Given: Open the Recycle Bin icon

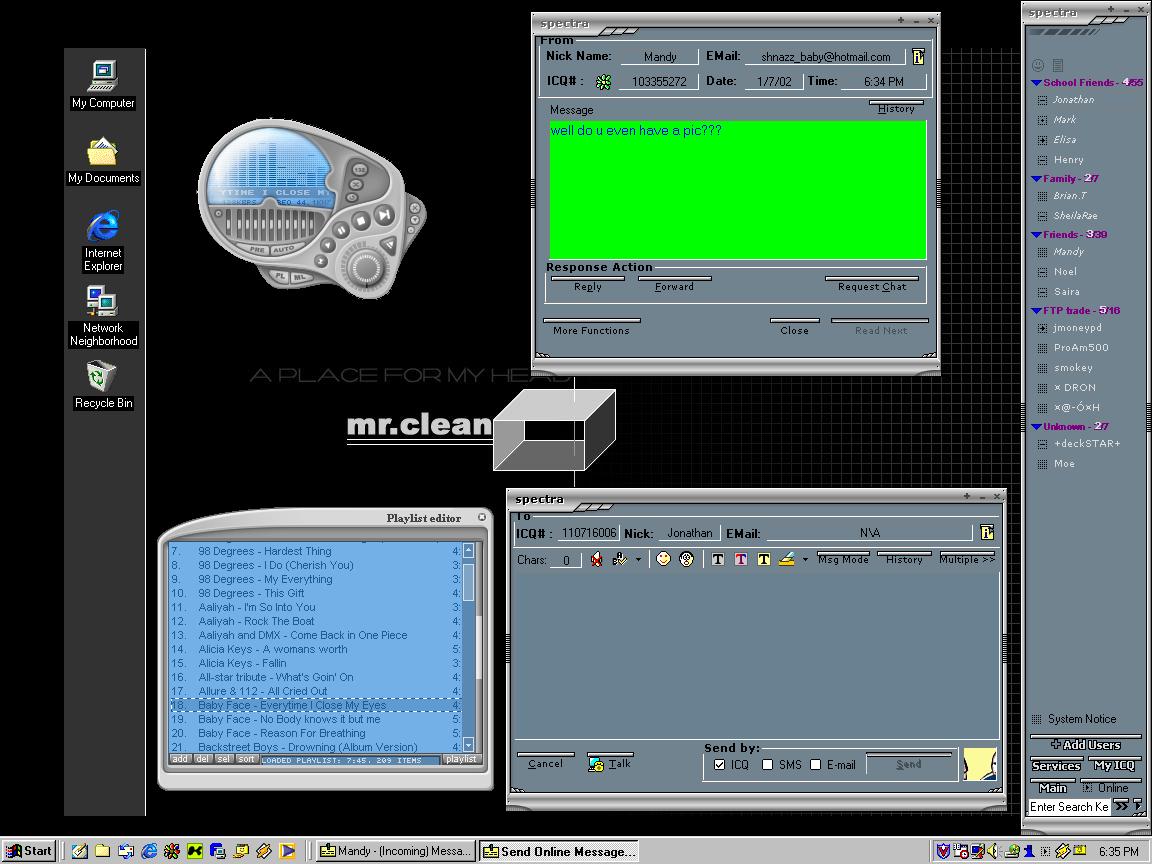Looking at the screenshot, I should click(x=103, y=384).
